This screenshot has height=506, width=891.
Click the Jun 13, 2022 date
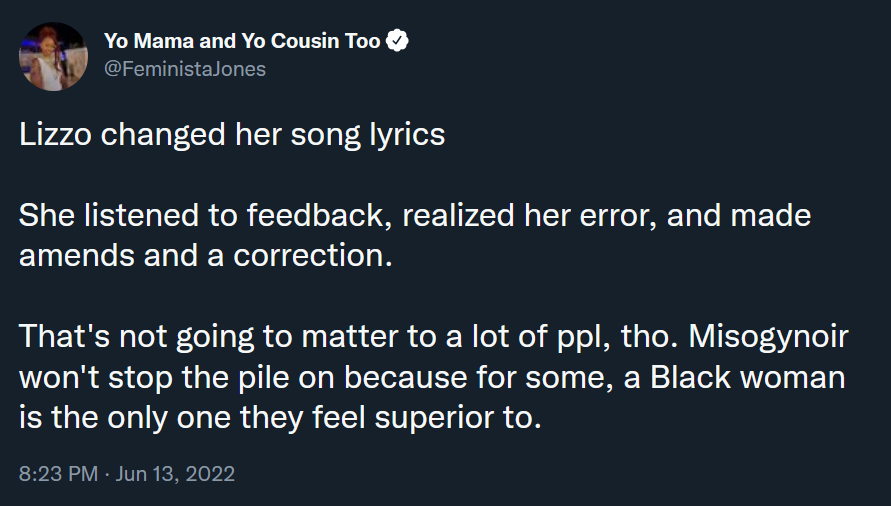click(175, 474)
